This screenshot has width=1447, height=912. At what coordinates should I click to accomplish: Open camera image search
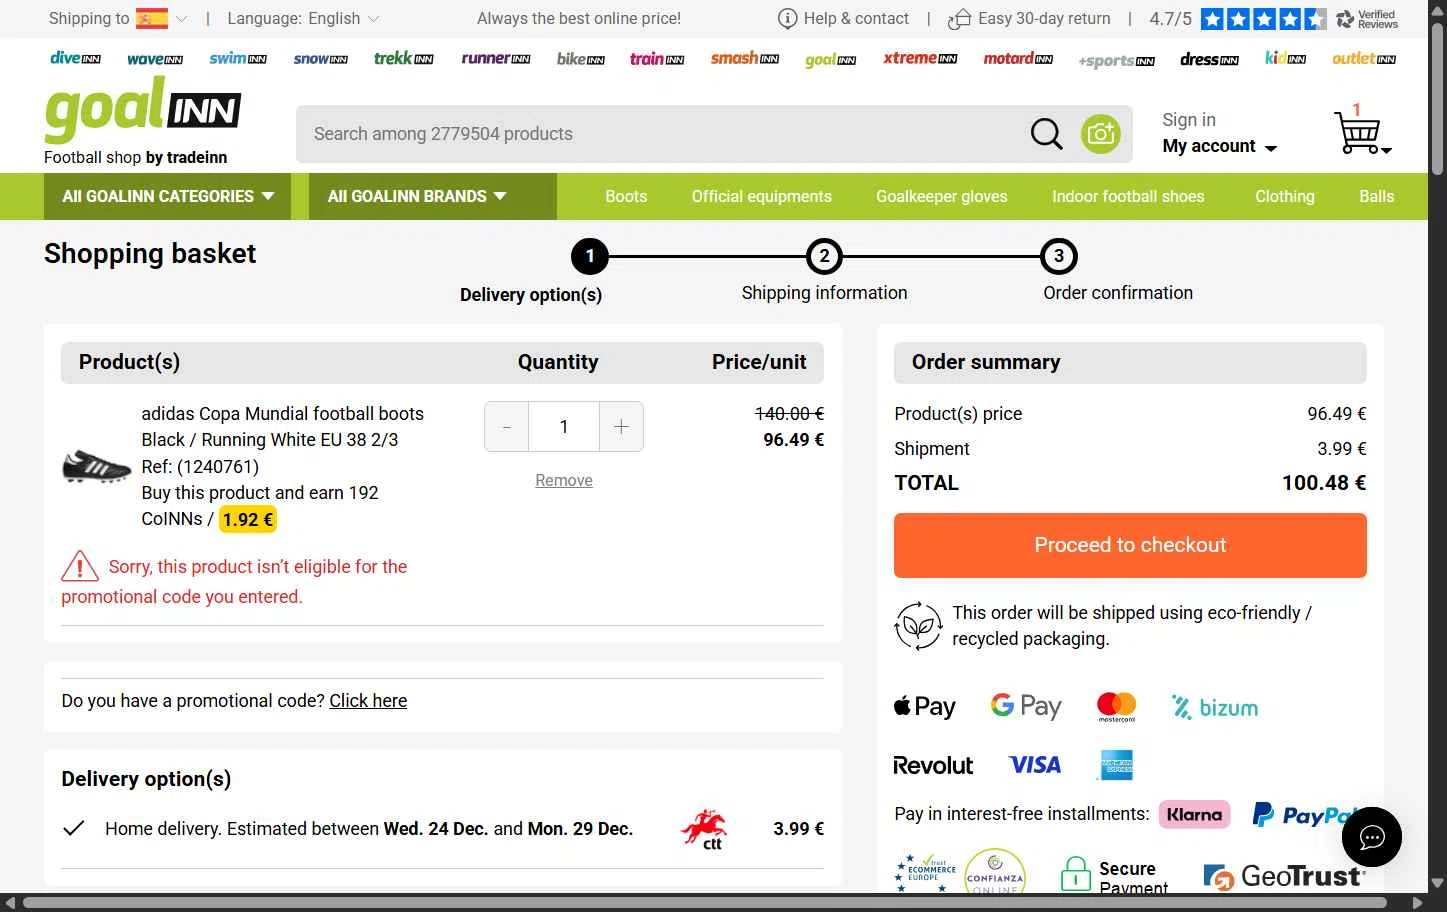(1101, 133)
